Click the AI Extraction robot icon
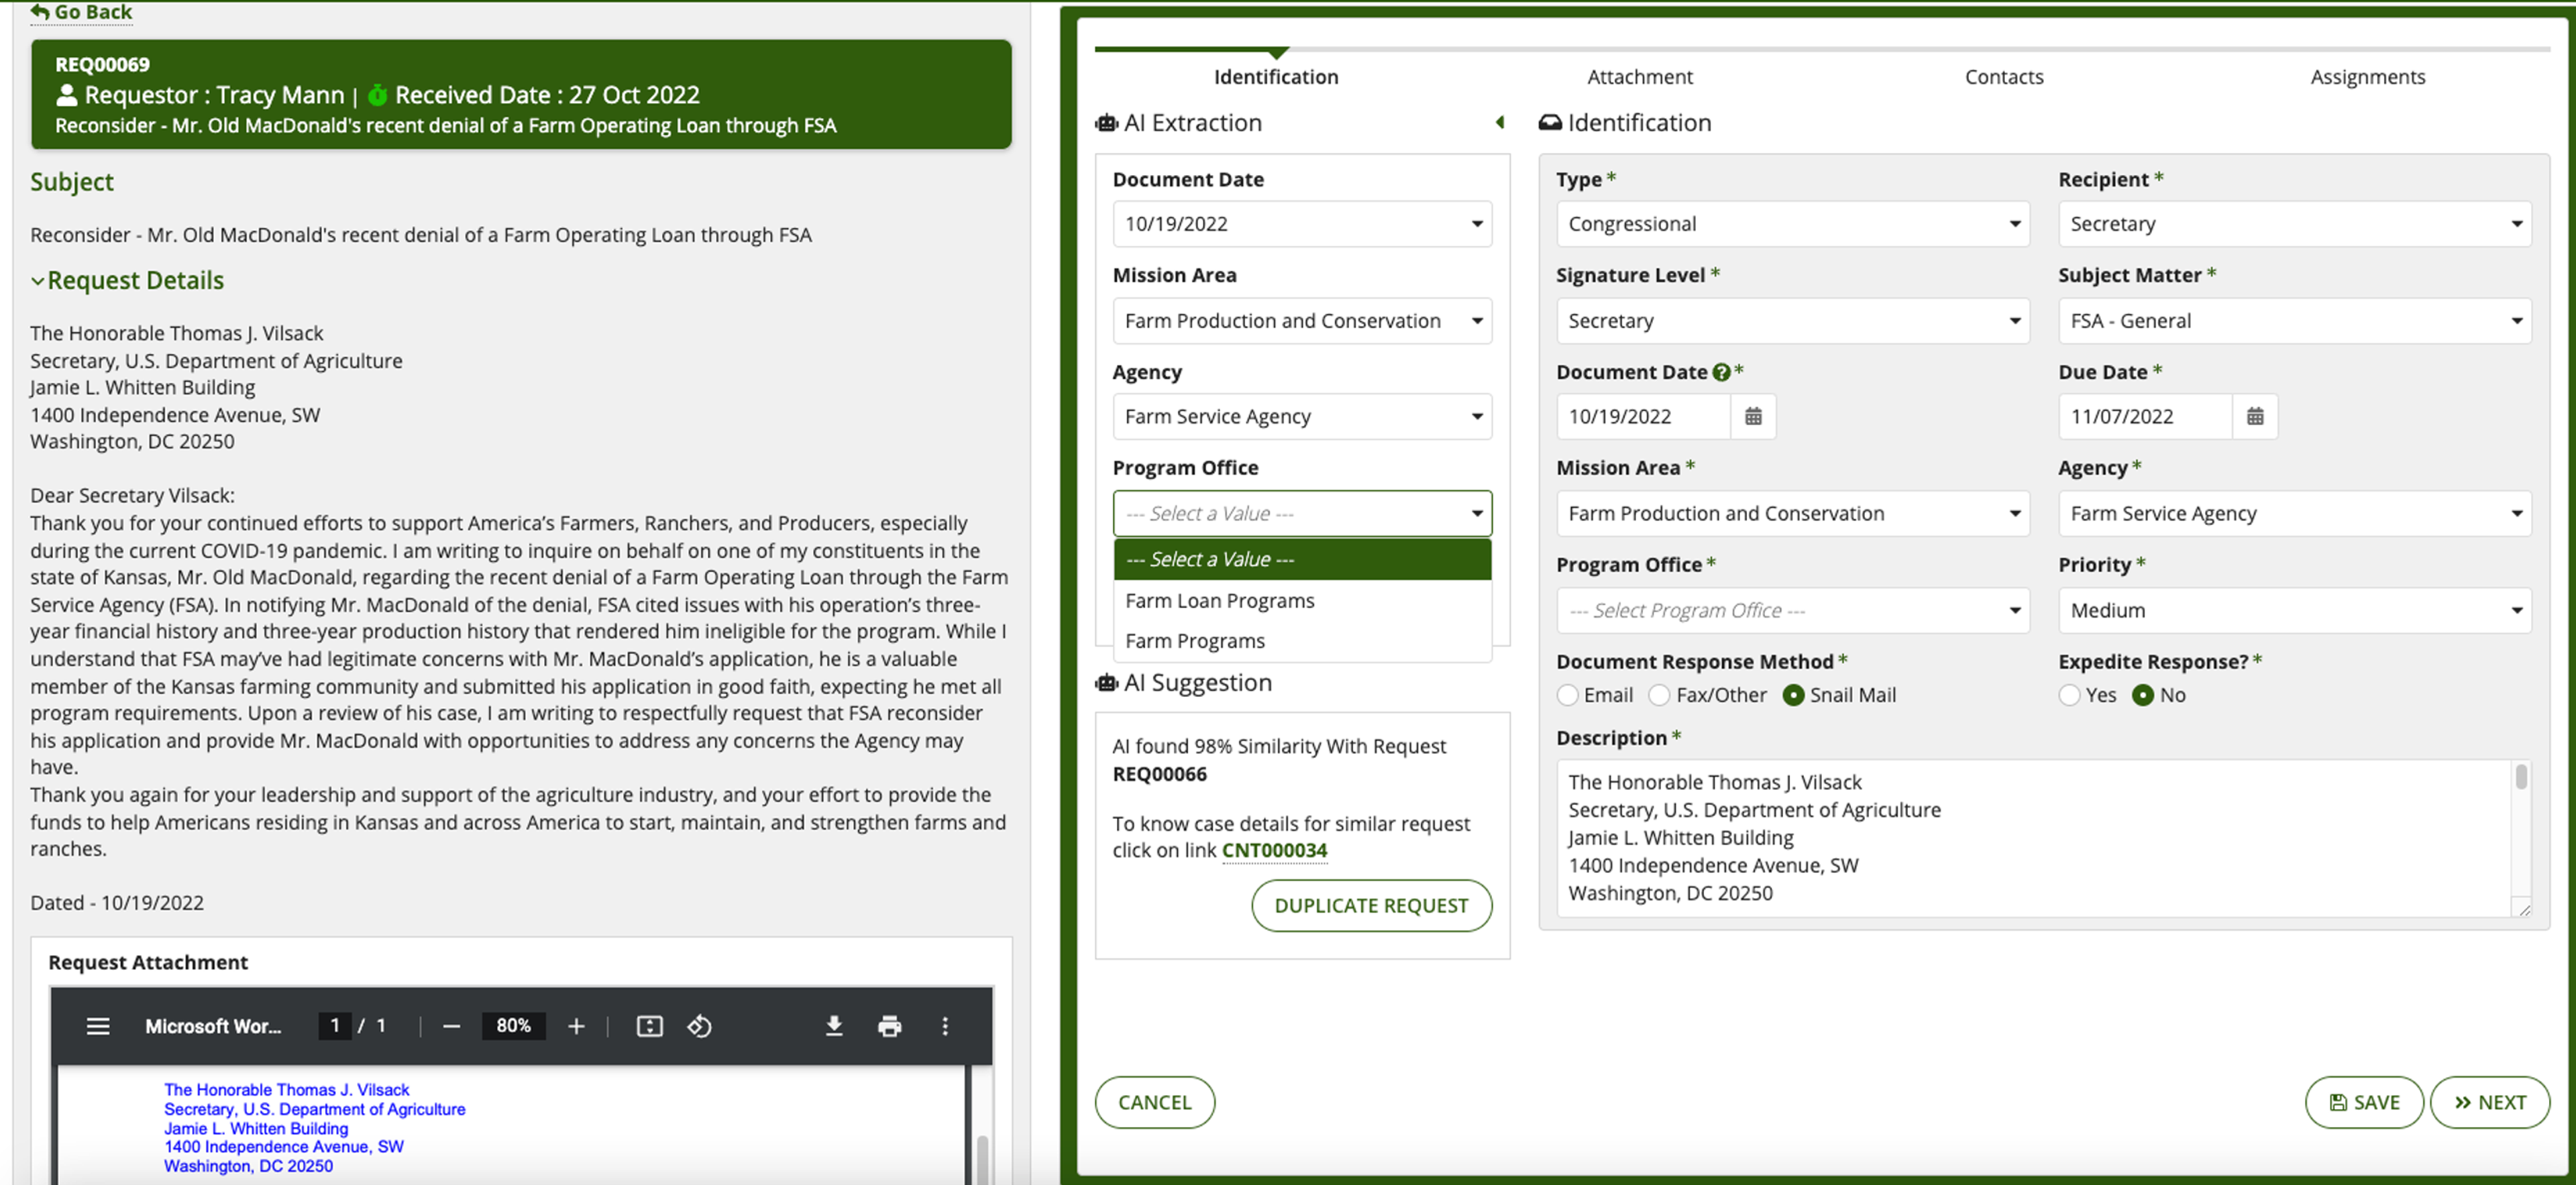 [x=1106, y=123]
